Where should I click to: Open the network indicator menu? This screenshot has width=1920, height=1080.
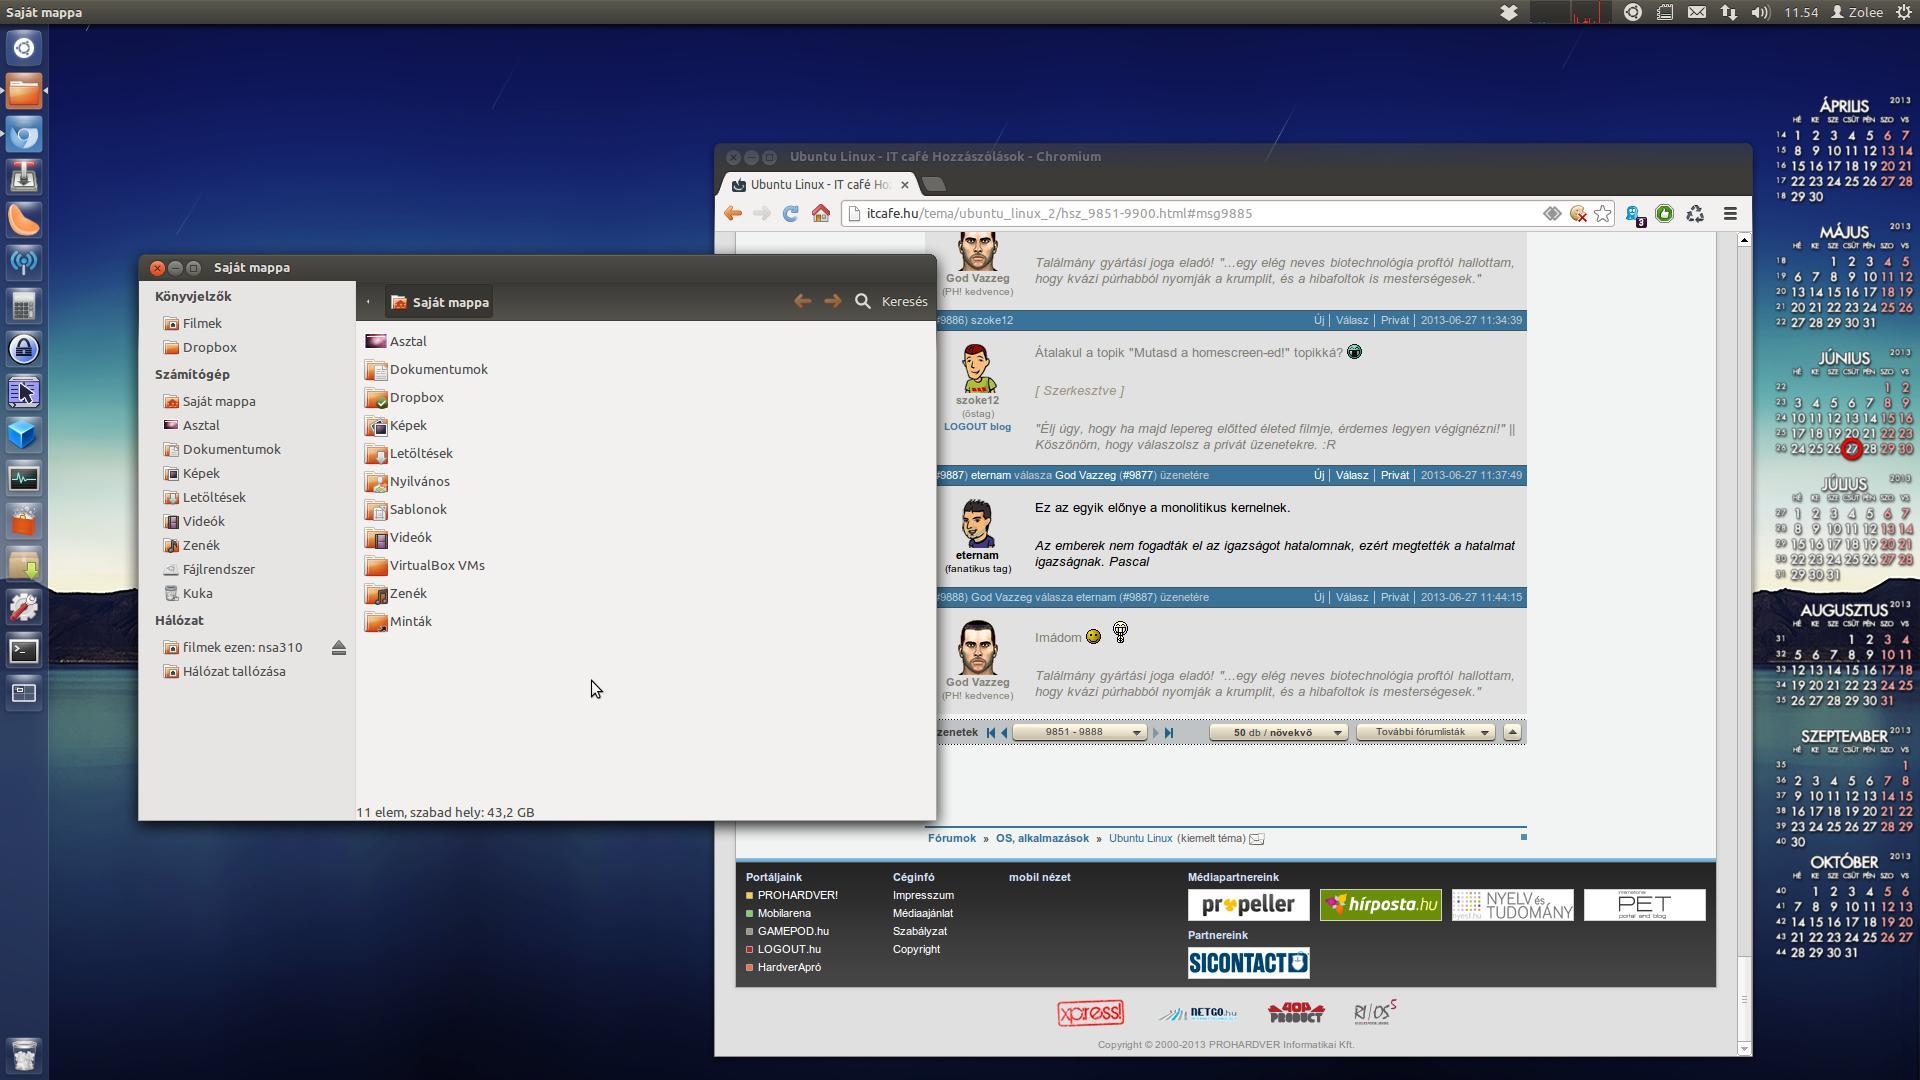tap(1729, 12)
